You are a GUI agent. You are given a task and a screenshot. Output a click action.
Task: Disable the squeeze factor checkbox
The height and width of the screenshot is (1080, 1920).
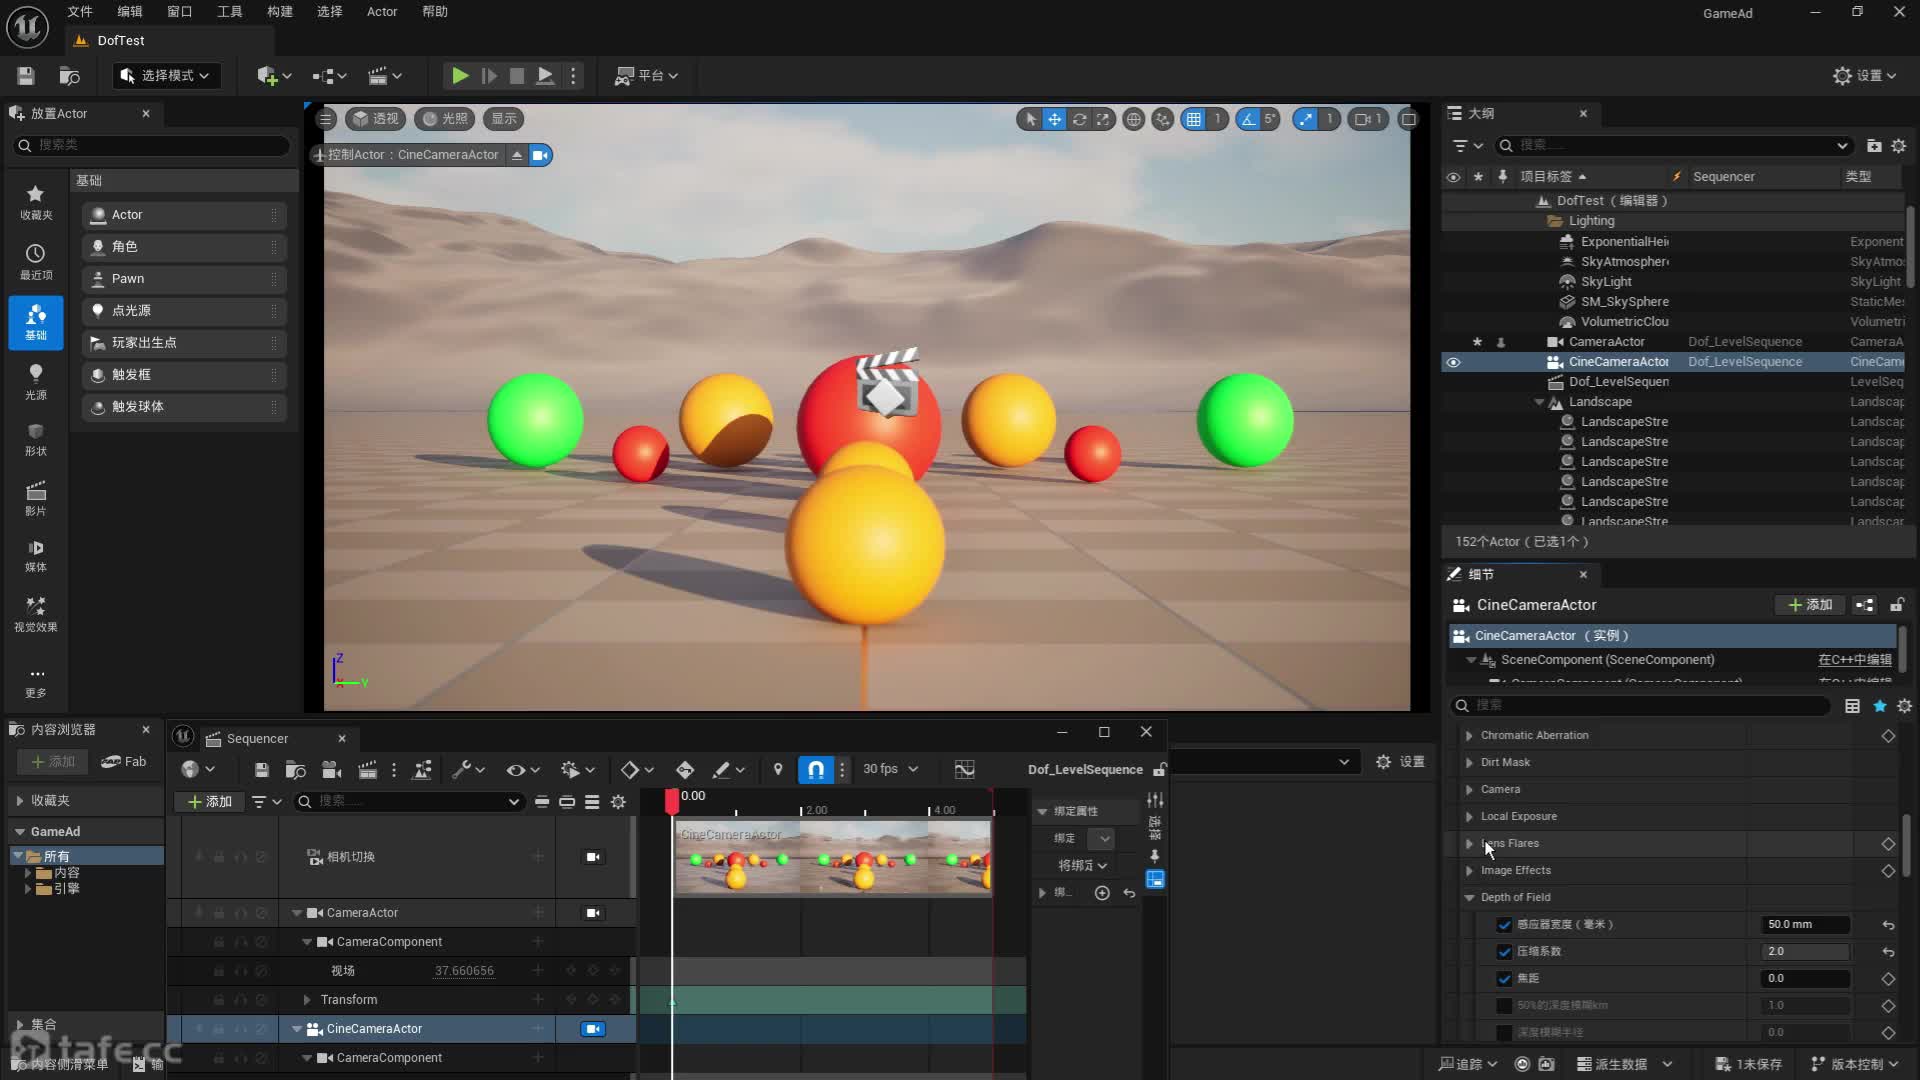click(1504, 952)
